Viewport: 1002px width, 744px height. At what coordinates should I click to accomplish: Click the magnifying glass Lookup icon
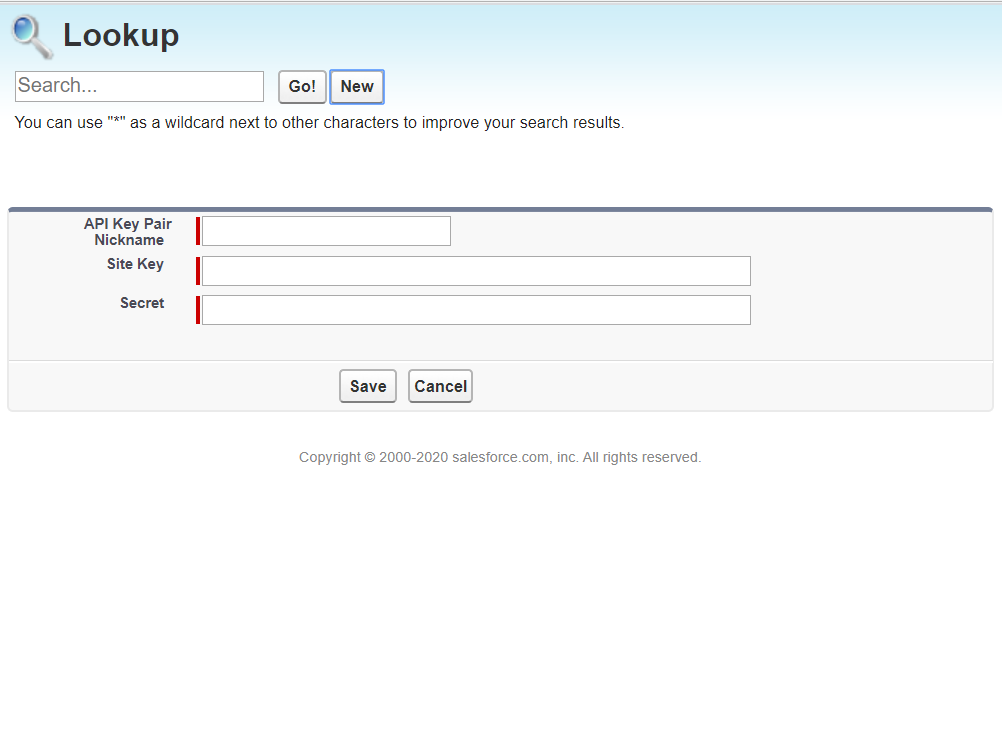click(30, 35)
